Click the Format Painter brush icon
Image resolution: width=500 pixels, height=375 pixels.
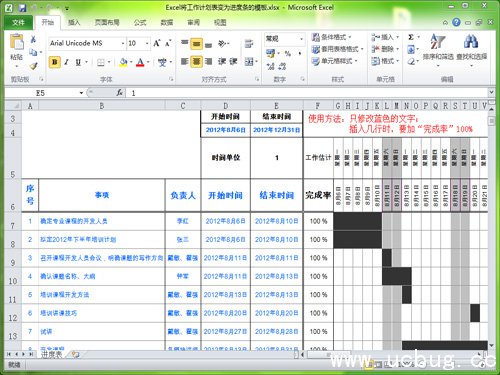point(33,66)
